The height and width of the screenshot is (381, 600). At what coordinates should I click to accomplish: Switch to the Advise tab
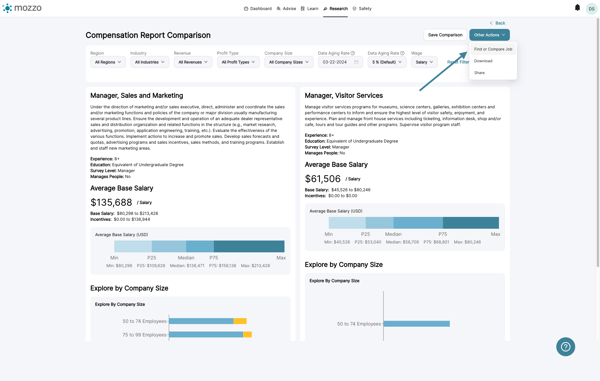coord(286,8)
